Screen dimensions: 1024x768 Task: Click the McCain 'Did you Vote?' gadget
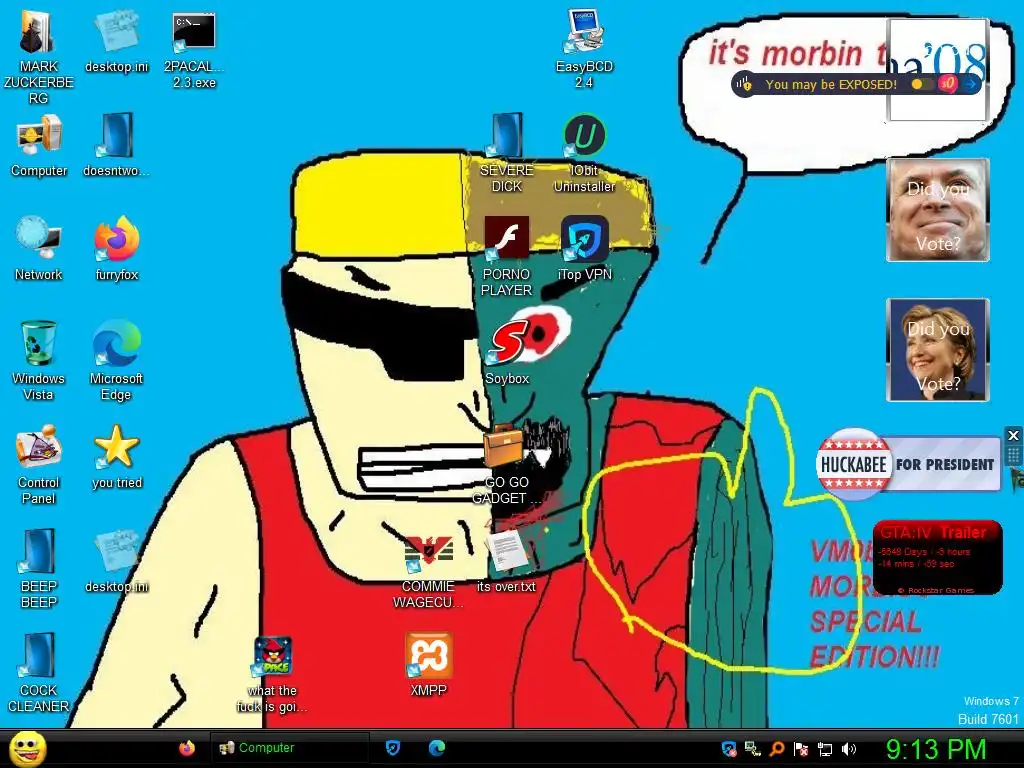coord(937,210)
